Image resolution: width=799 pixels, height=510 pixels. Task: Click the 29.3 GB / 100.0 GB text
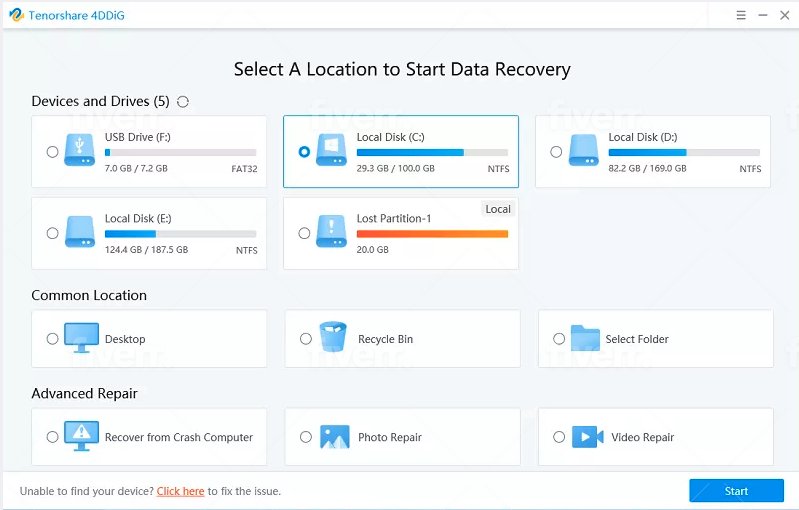pos(395,168)
